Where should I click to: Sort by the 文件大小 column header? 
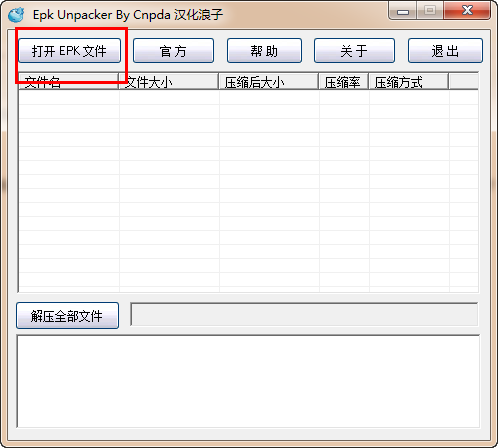(x=169, y=82)
